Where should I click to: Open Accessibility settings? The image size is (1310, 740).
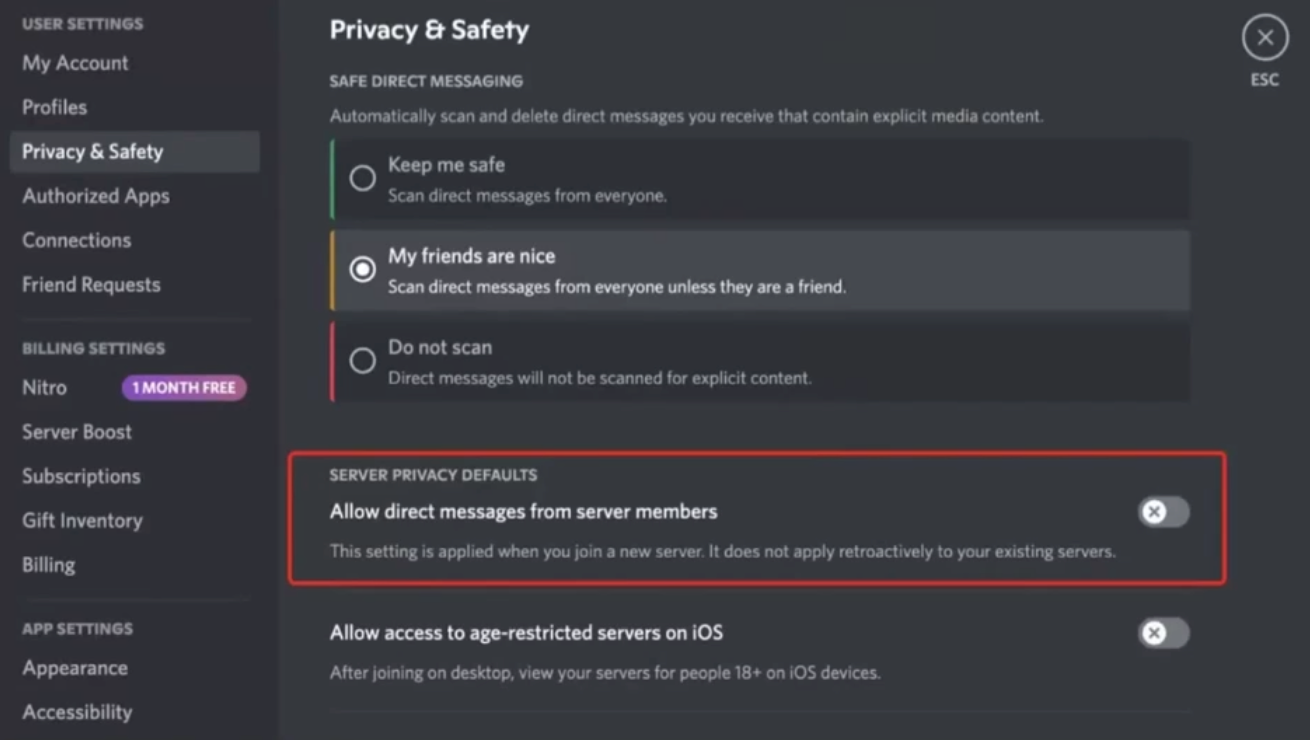77,712
